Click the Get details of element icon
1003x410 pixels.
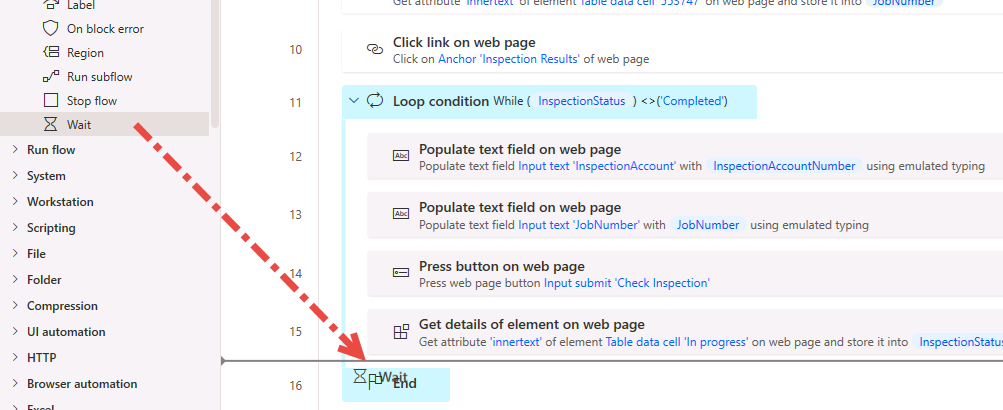[400, 332]
